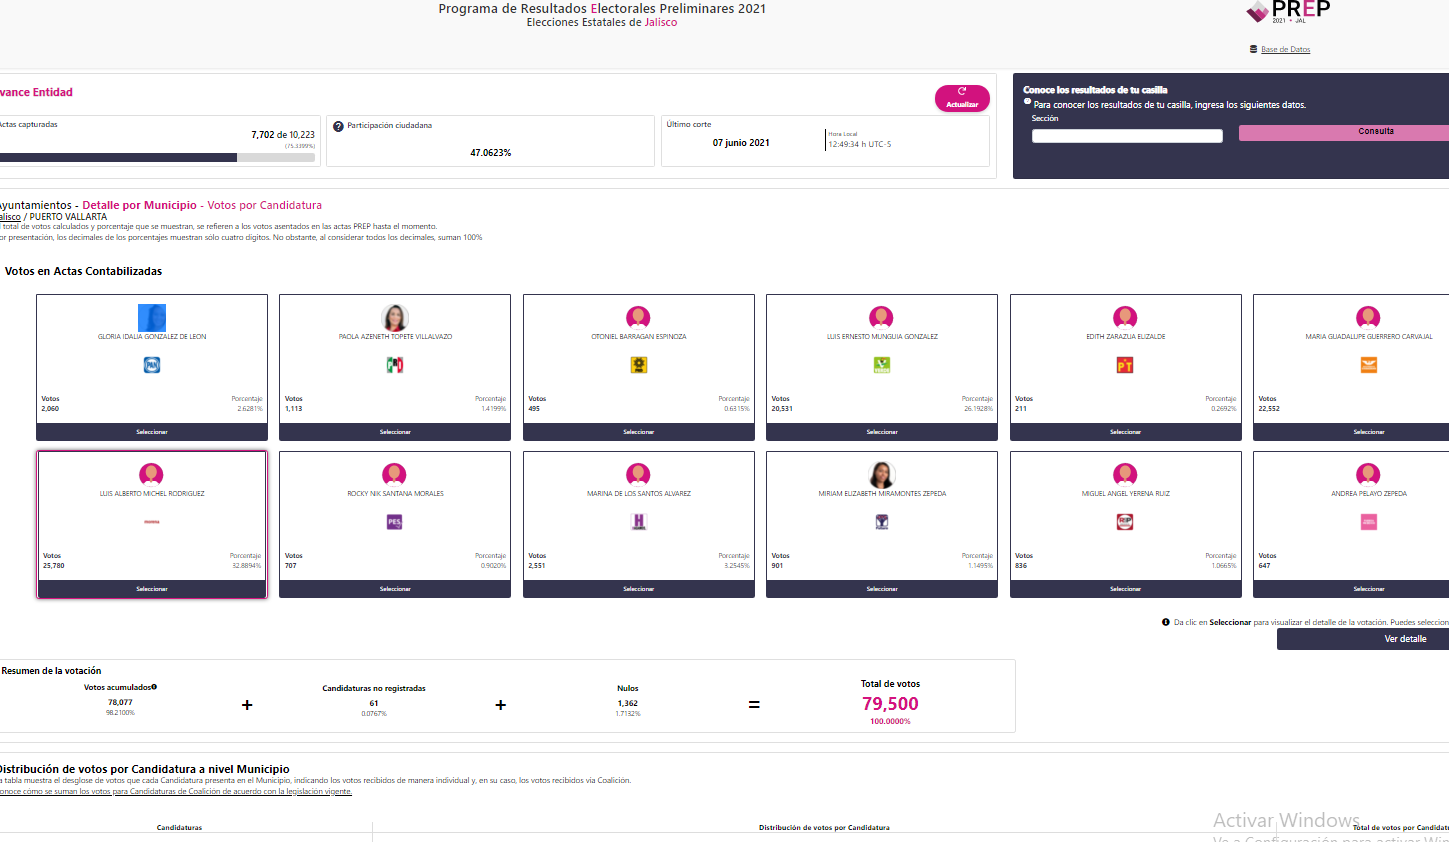Click the avatar of Andrea Pelayo Zepeda
Image resolution: width=1449 pixels, height=842 pixels.
[1368, 474]
